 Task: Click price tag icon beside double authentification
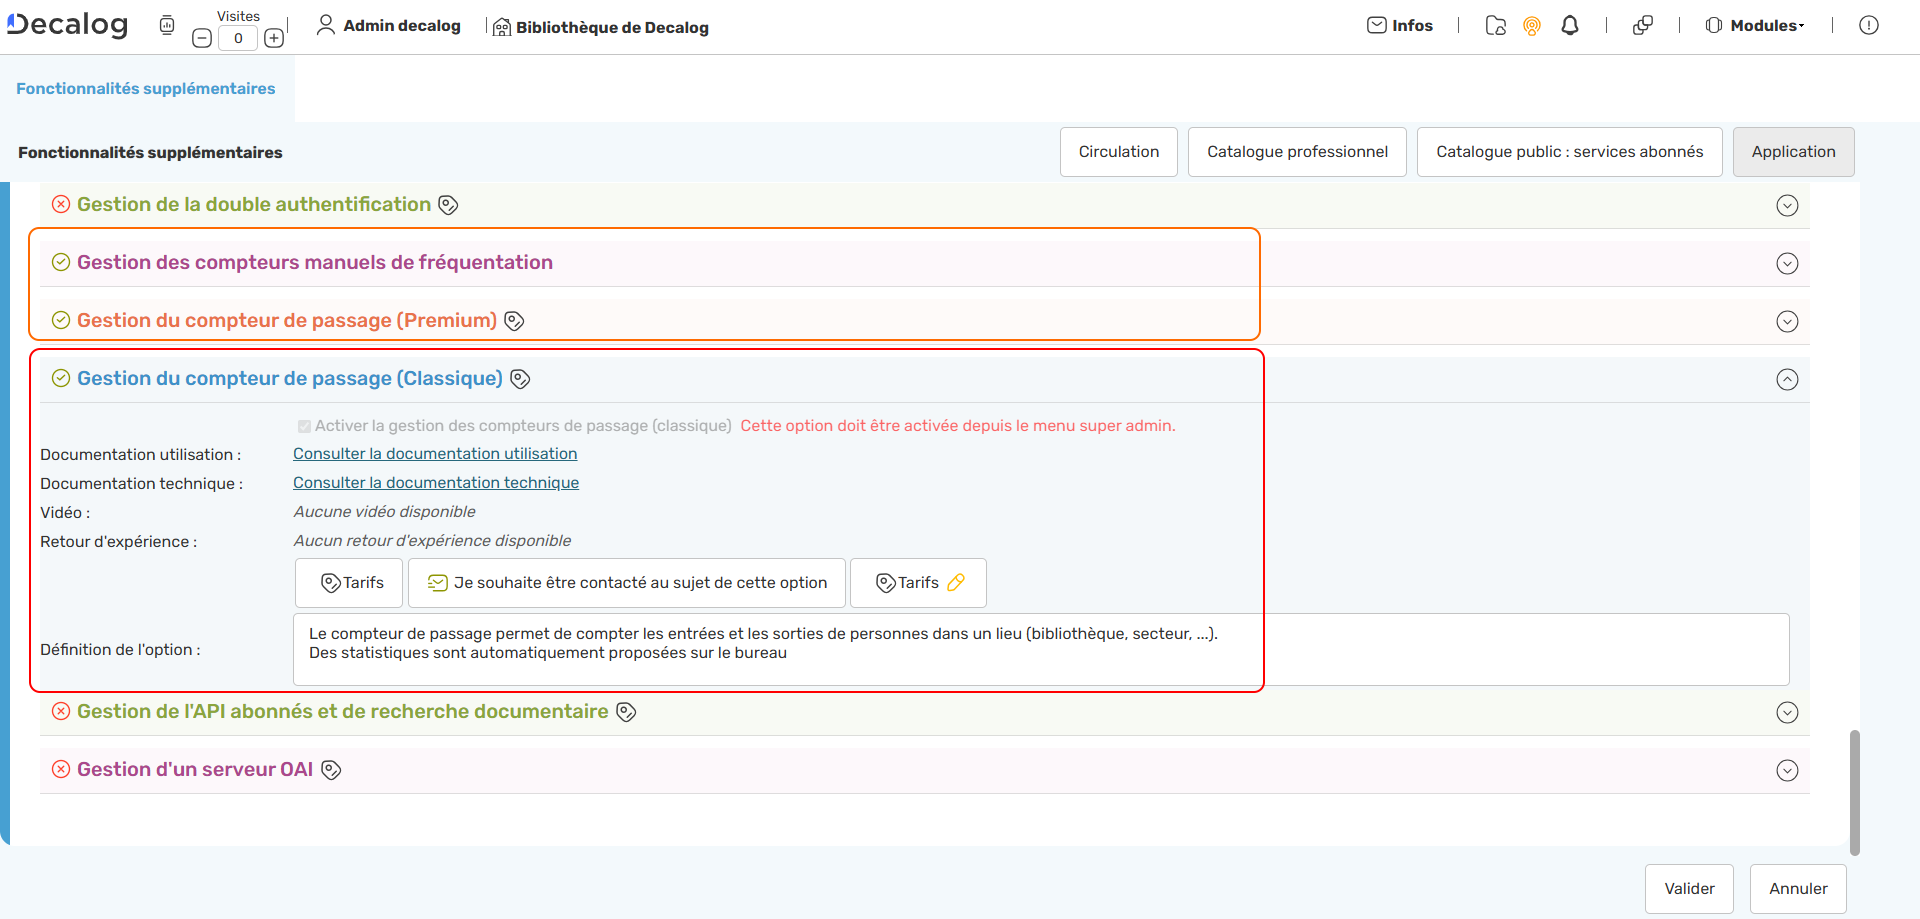[x=449, y=205]
